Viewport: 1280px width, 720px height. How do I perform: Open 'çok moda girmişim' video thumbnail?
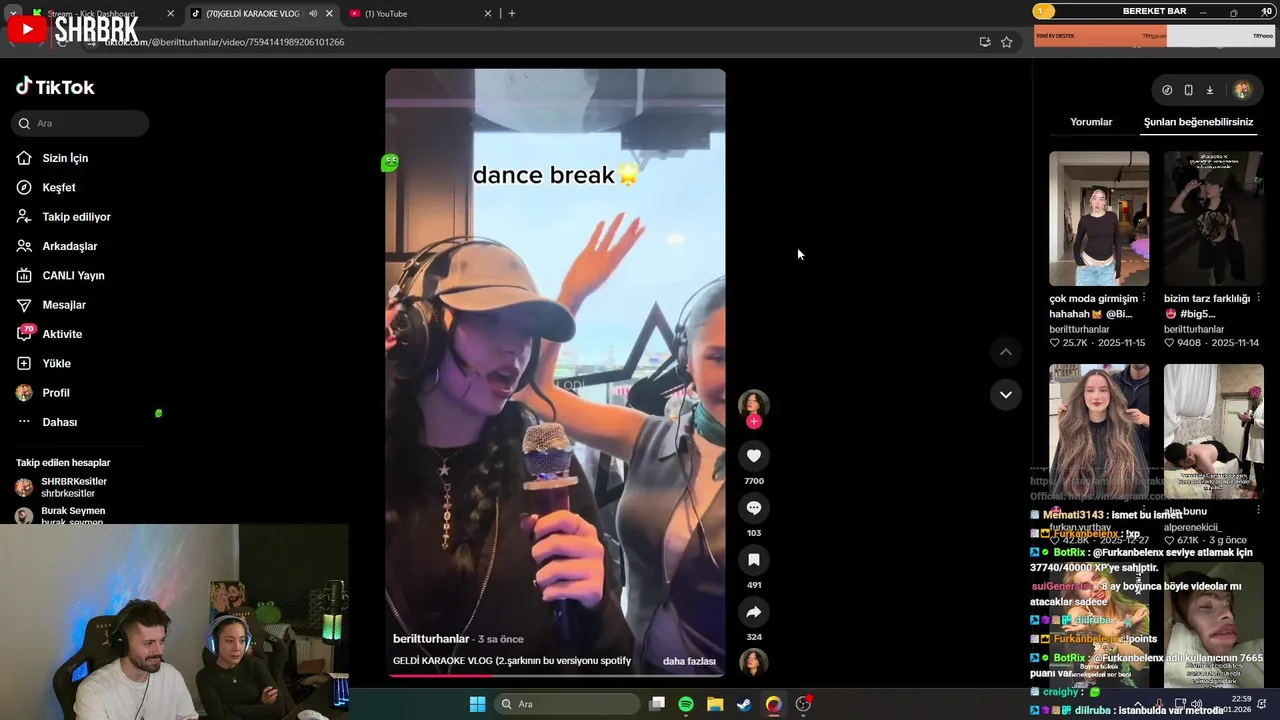pyautogui.click(x=1099, y=218)
